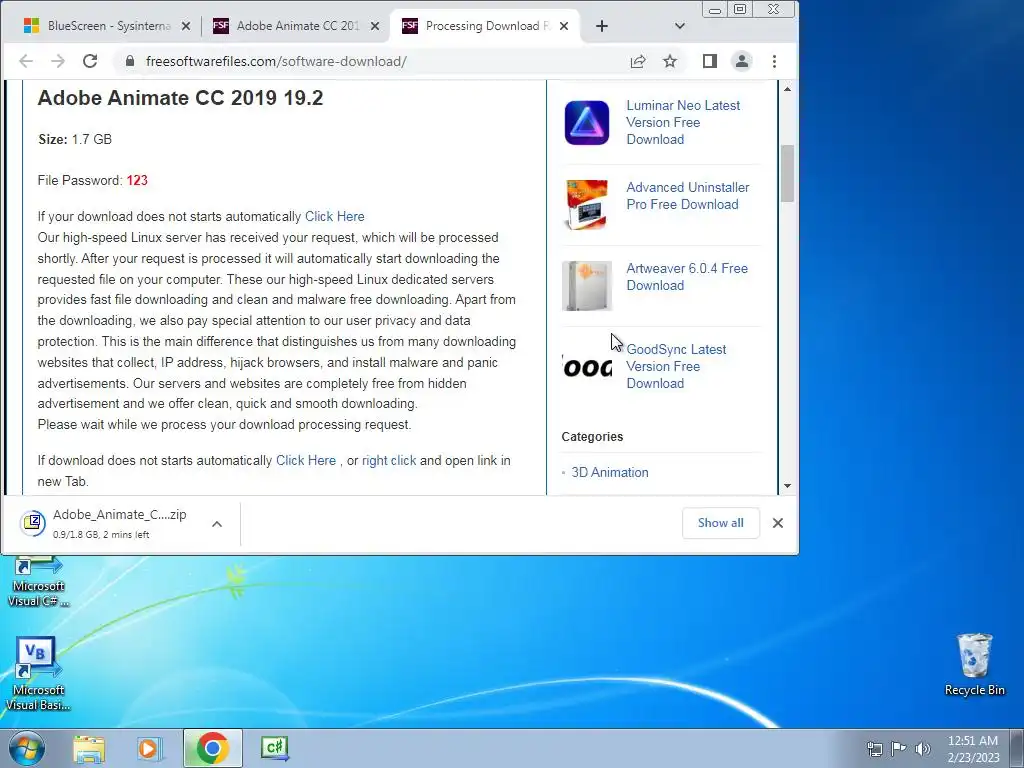This screenshot has width=1024, height=768.
Task: Open Windows Media Player from taskbar
Action: click(149, 748)
